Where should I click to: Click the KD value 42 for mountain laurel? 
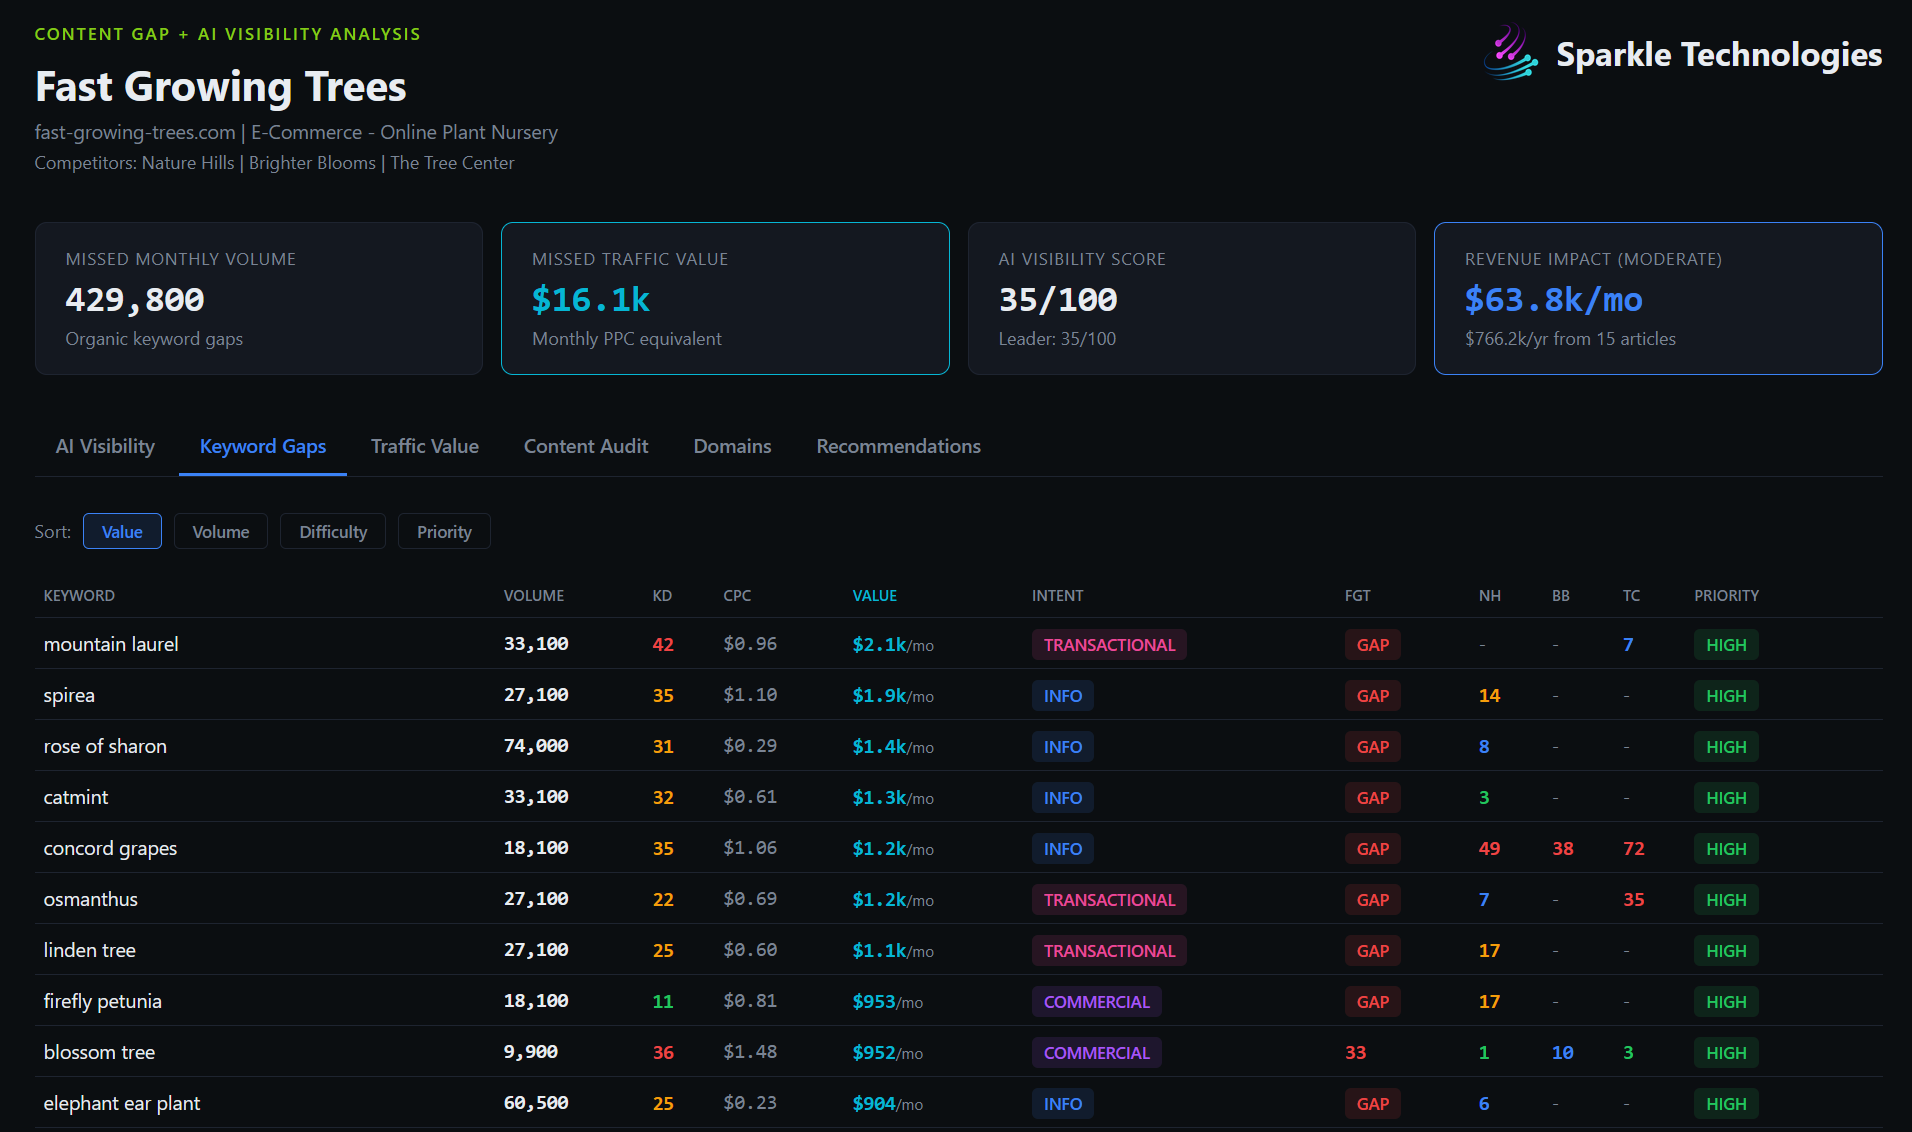click(663, 644)
